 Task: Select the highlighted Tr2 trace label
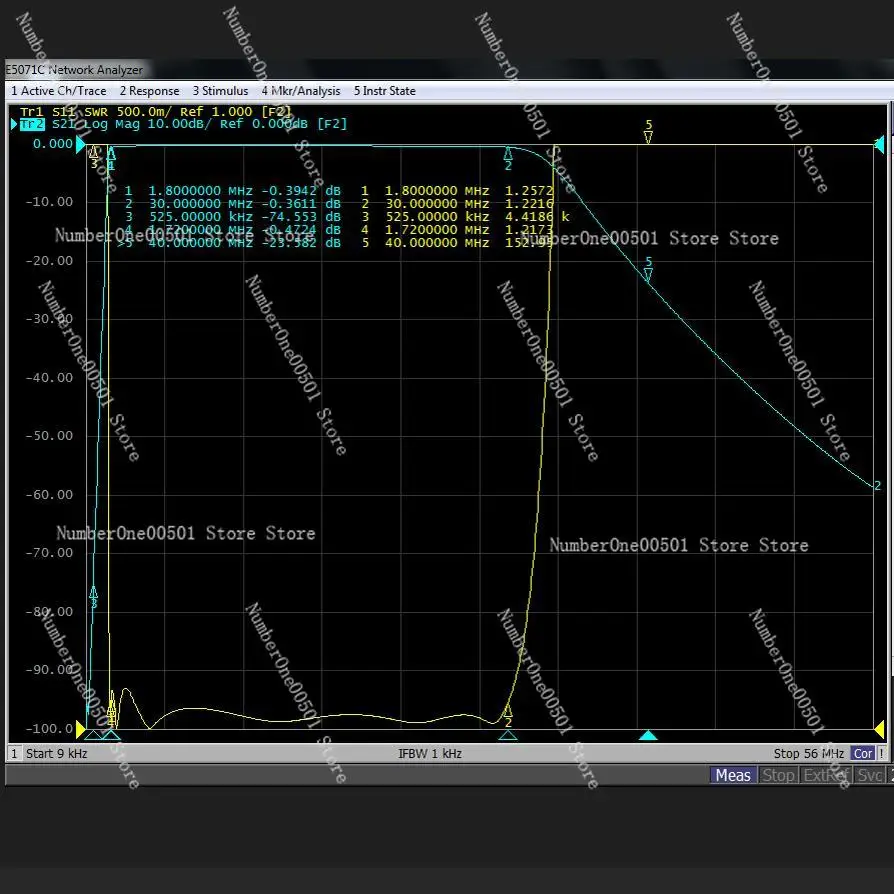tap(32, 124)
